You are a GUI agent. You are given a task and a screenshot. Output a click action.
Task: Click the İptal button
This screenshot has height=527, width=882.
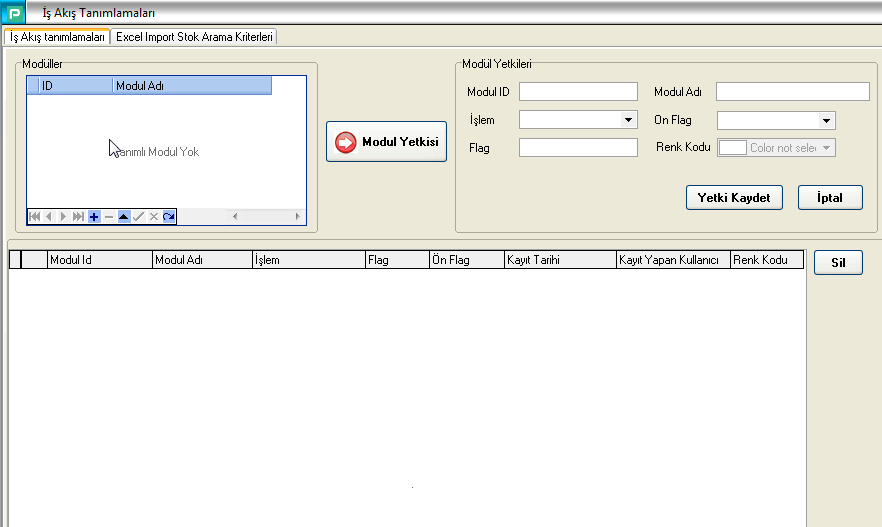tap(830, 198)
